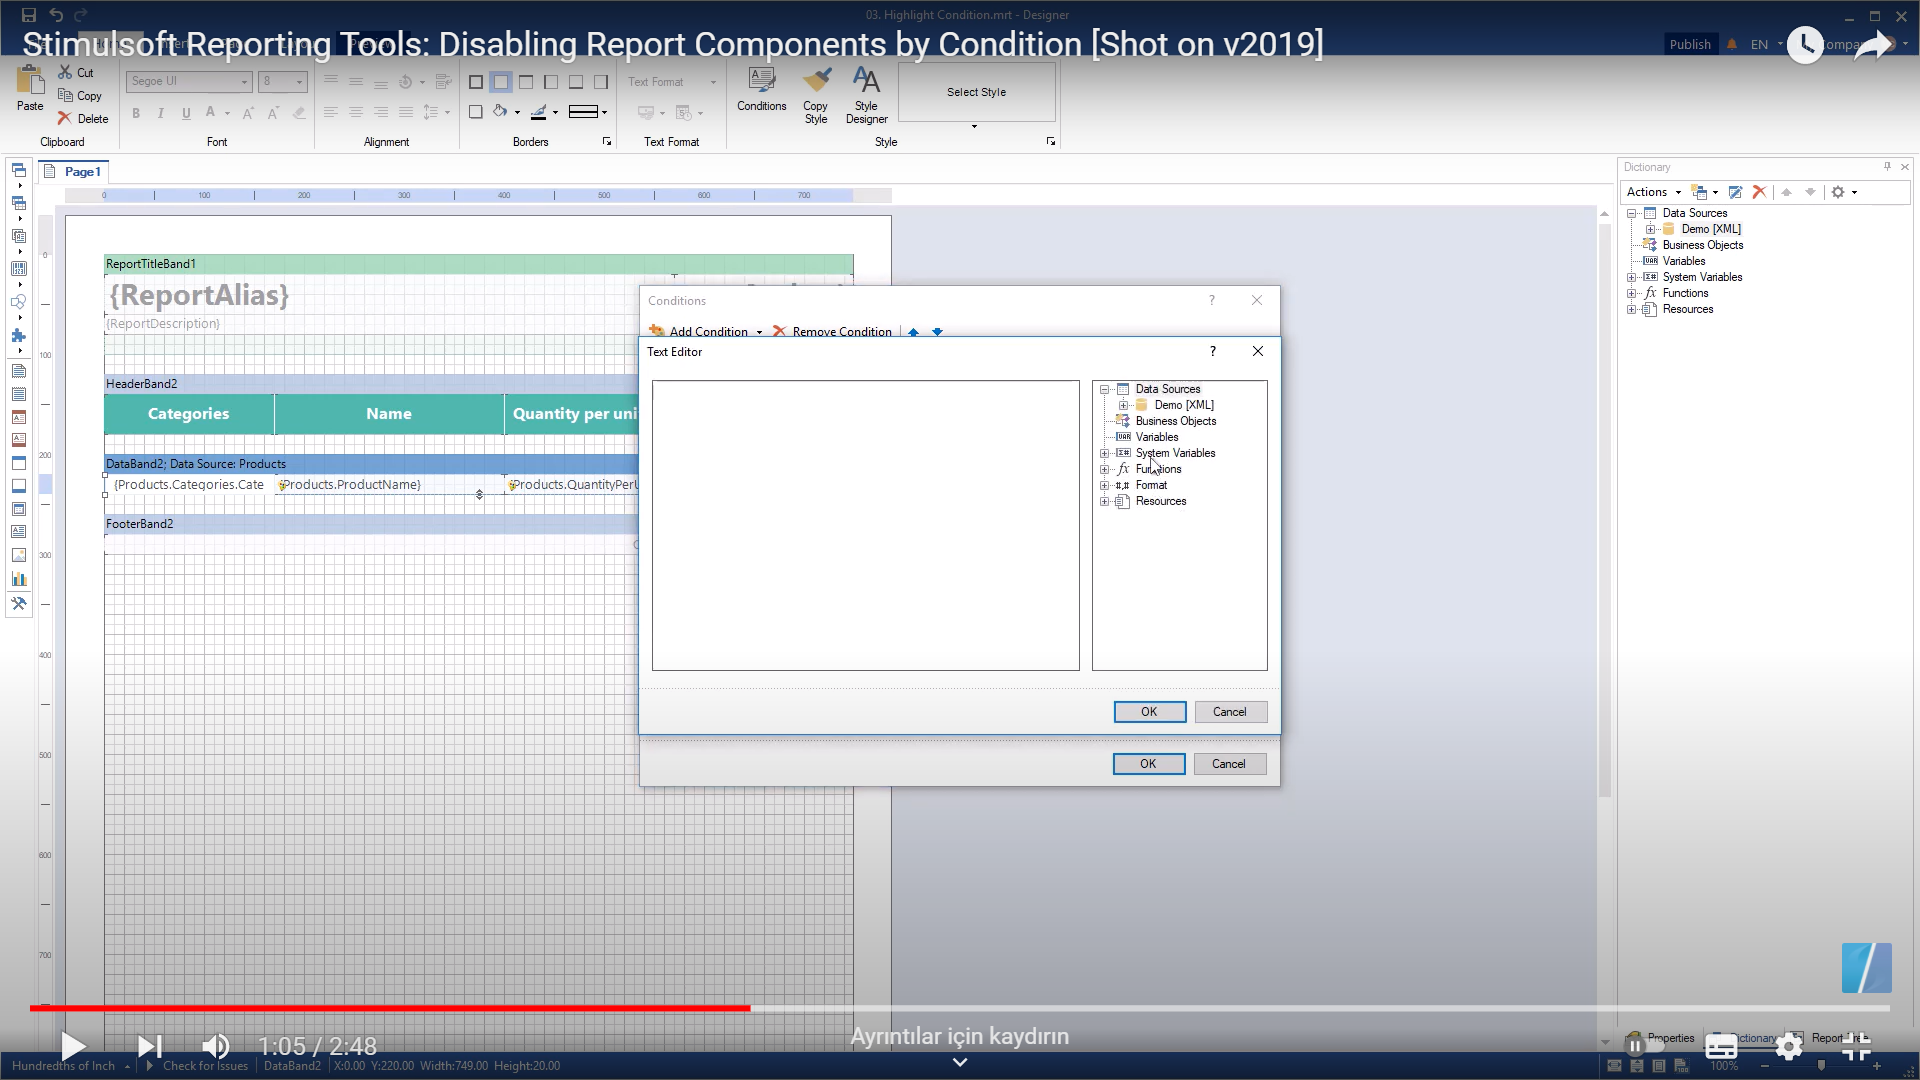Expand System Variables in Text Editor tree
Screen dimensions: 1920x1080
click(1104, 453)
